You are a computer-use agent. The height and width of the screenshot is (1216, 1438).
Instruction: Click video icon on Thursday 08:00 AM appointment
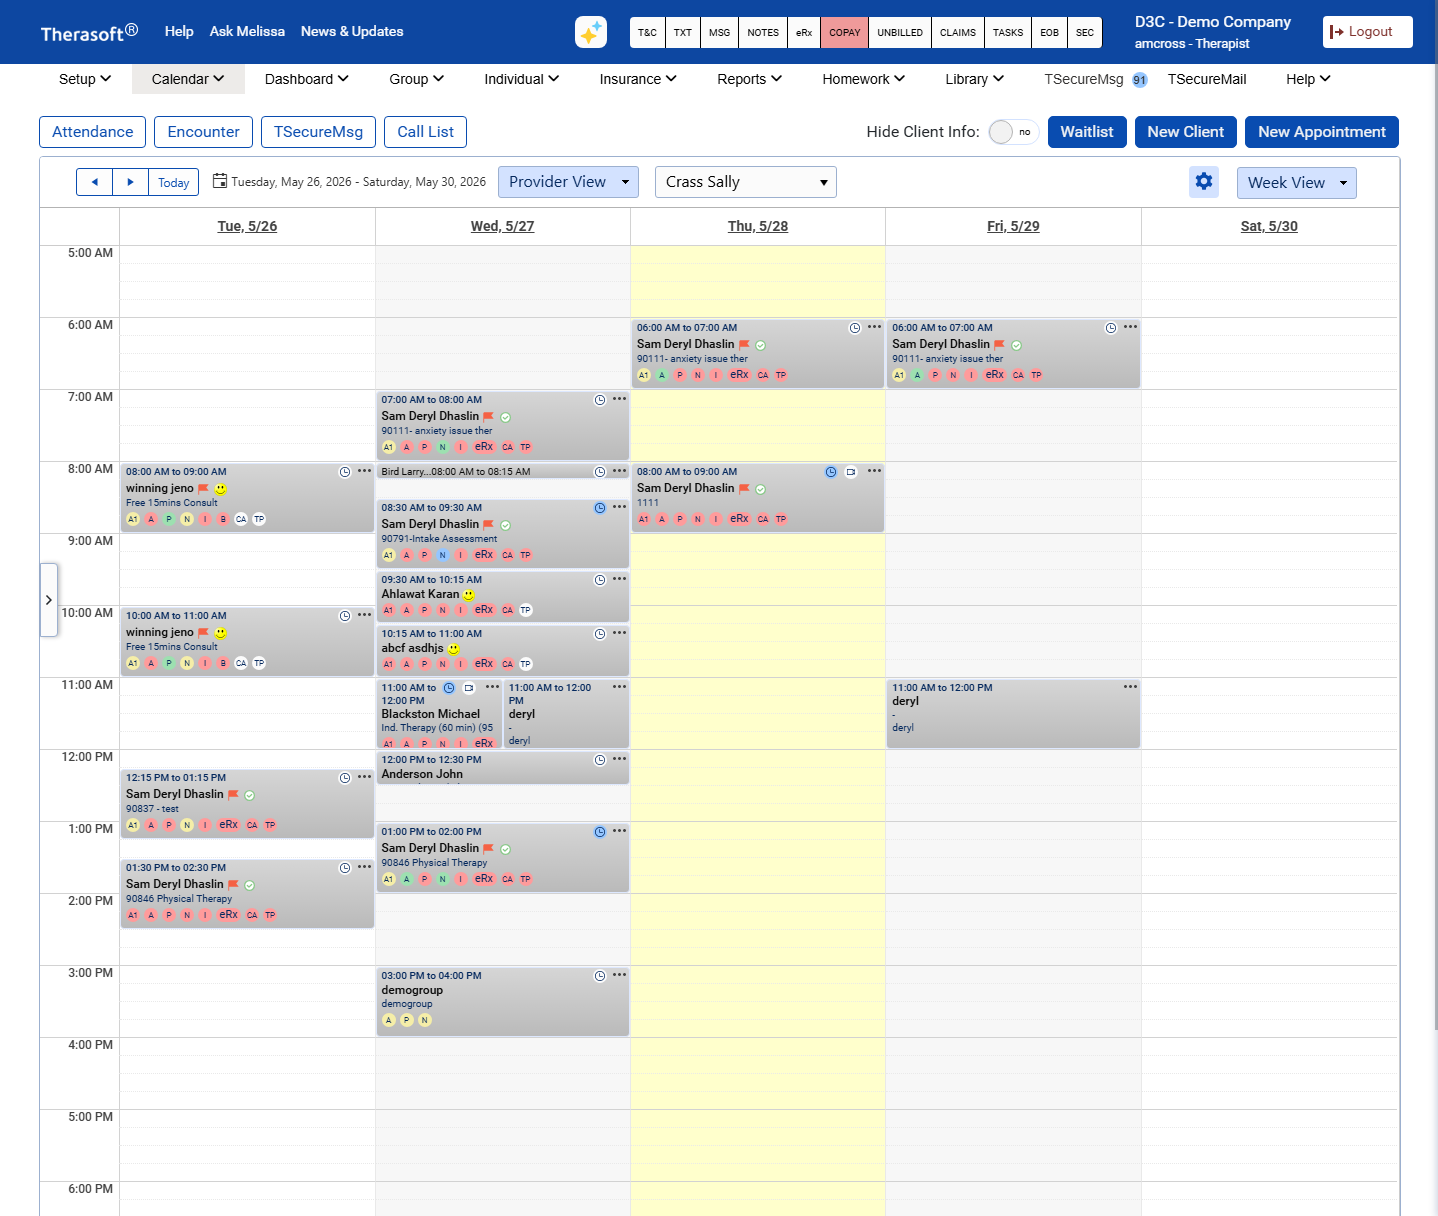click(x=851, y=472)
